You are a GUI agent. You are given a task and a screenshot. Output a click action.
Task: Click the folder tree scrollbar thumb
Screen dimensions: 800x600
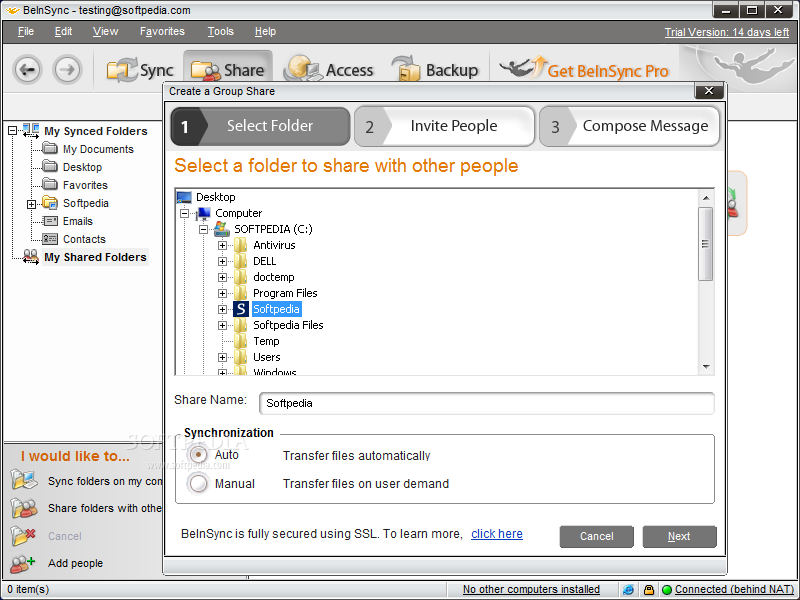pyautogui.click(x=706, y=244)
